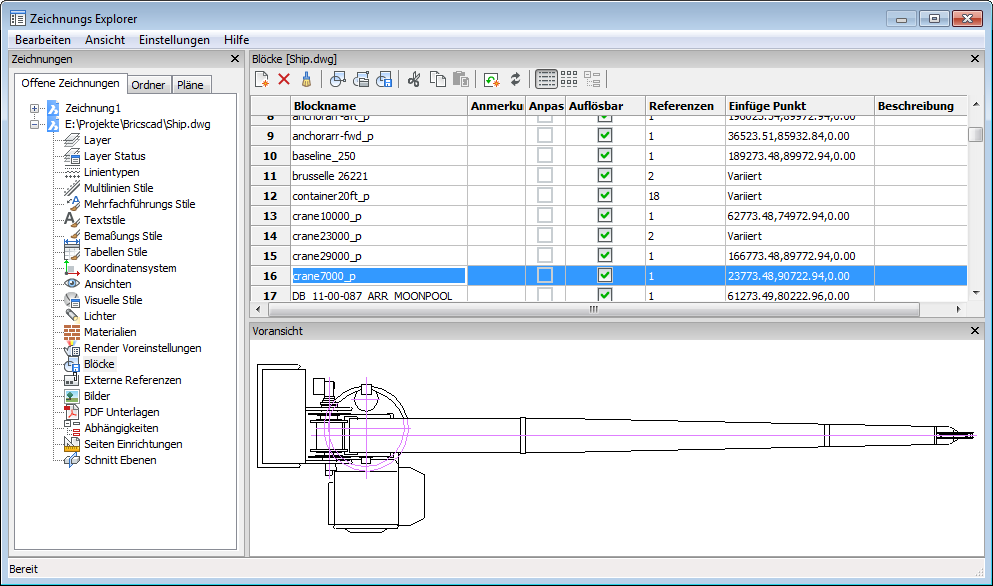
Task: Click the red Delete X icon
Action: coord(284,79)
